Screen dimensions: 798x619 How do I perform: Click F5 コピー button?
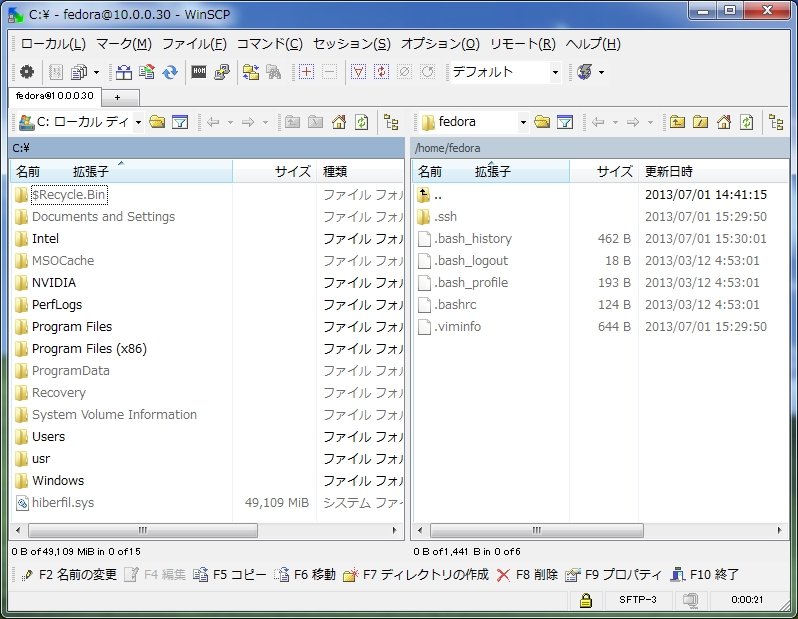click(230, 575)
